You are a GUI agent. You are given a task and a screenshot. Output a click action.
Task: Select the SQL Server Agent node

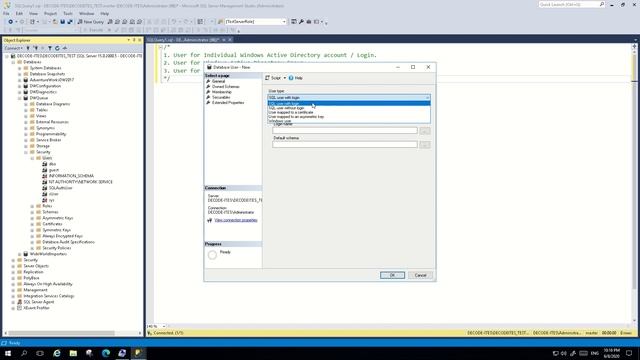pyautogui.click(x=38, y=302)
